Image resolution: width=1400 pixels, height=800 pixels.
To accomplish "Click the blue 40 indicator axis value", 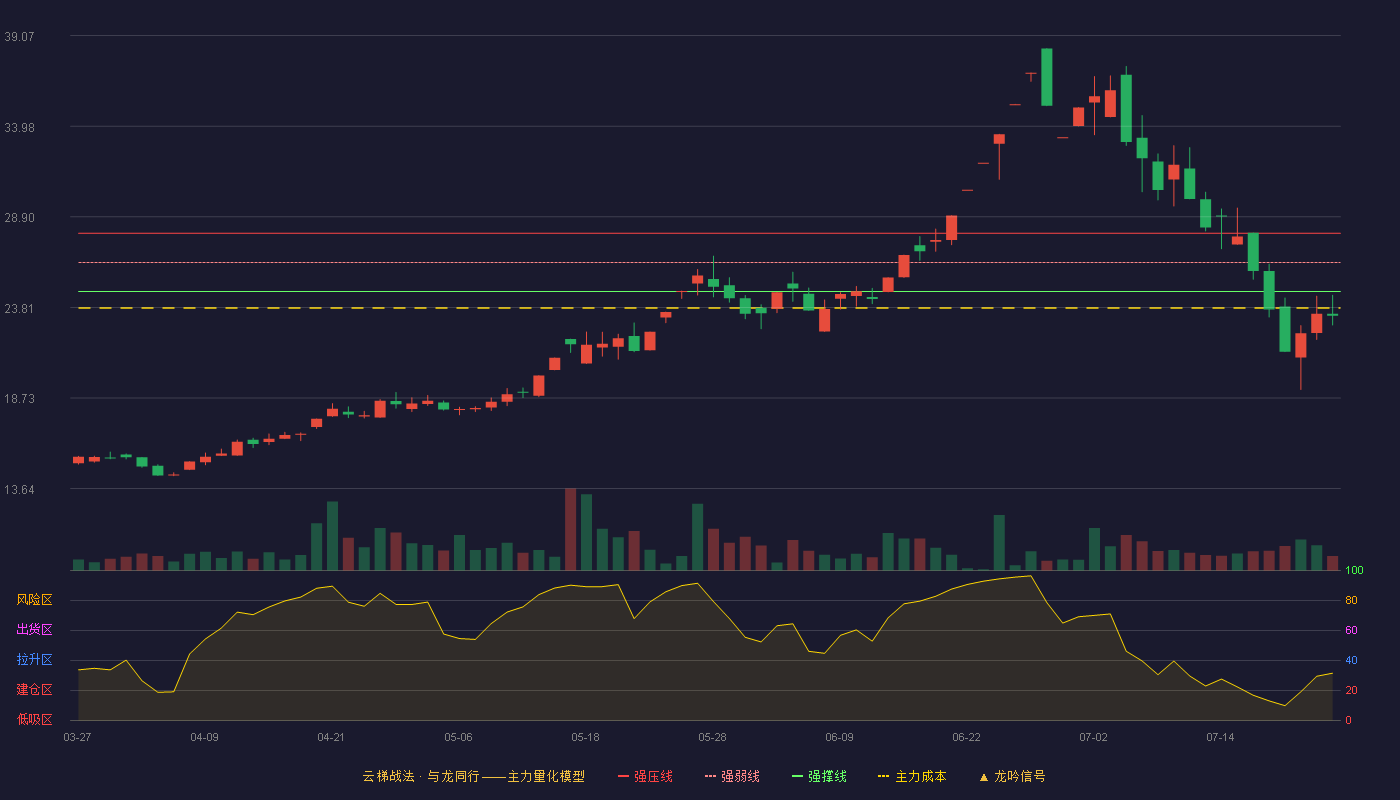I will pyautogui.click(x=1351, y=661).
